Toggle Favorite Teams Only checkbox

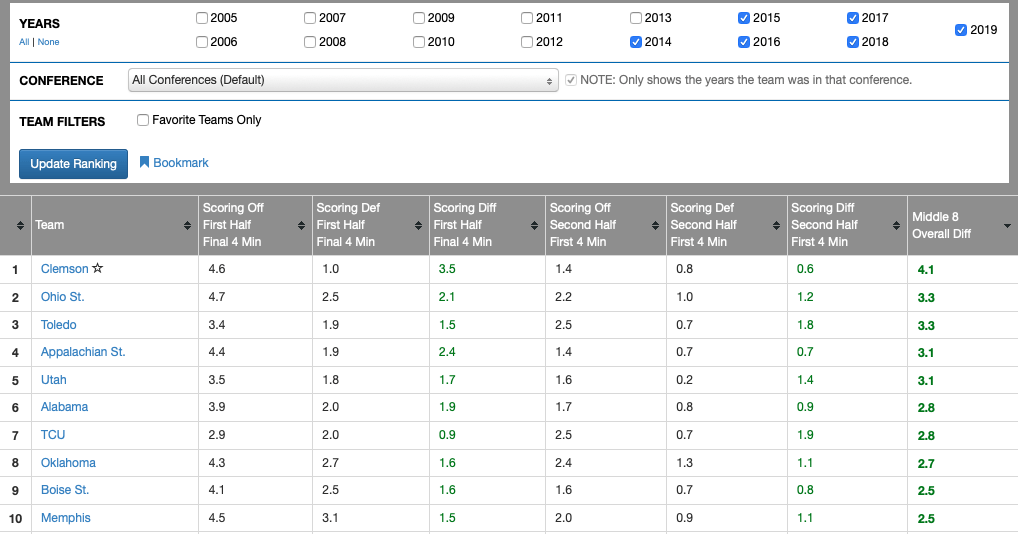[x=143, y=119]
